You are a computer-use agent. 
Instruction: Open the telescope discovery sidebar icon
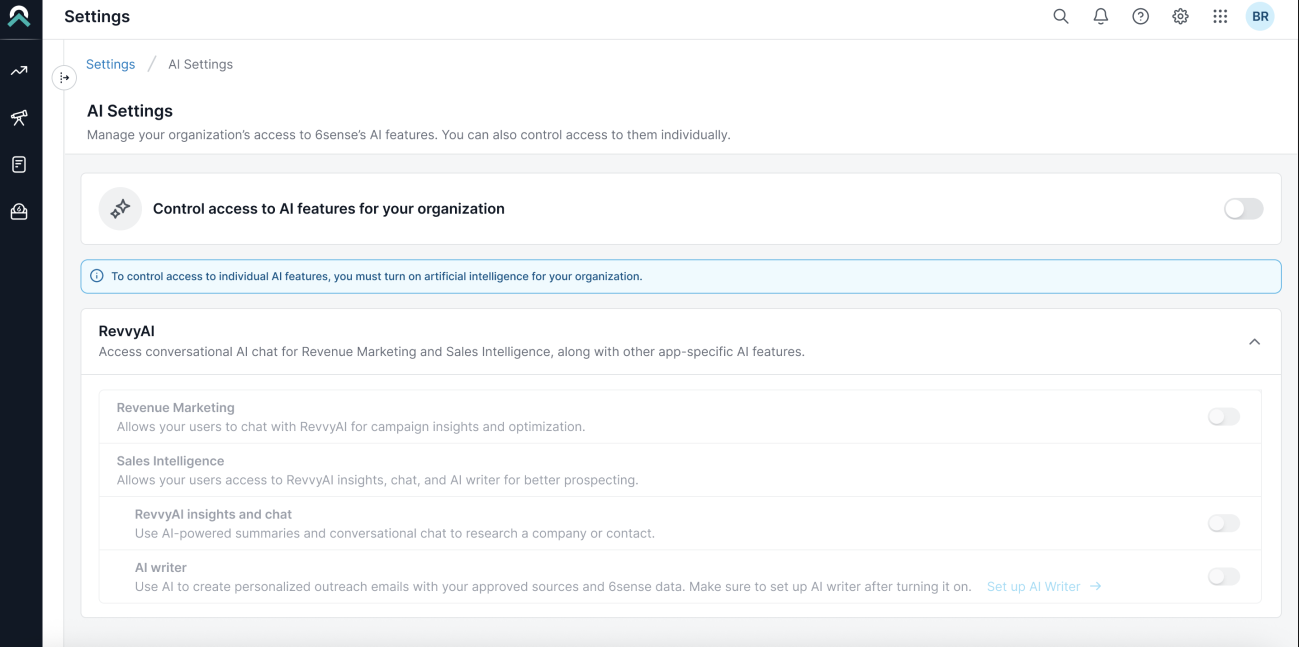[x=19, y=118]
